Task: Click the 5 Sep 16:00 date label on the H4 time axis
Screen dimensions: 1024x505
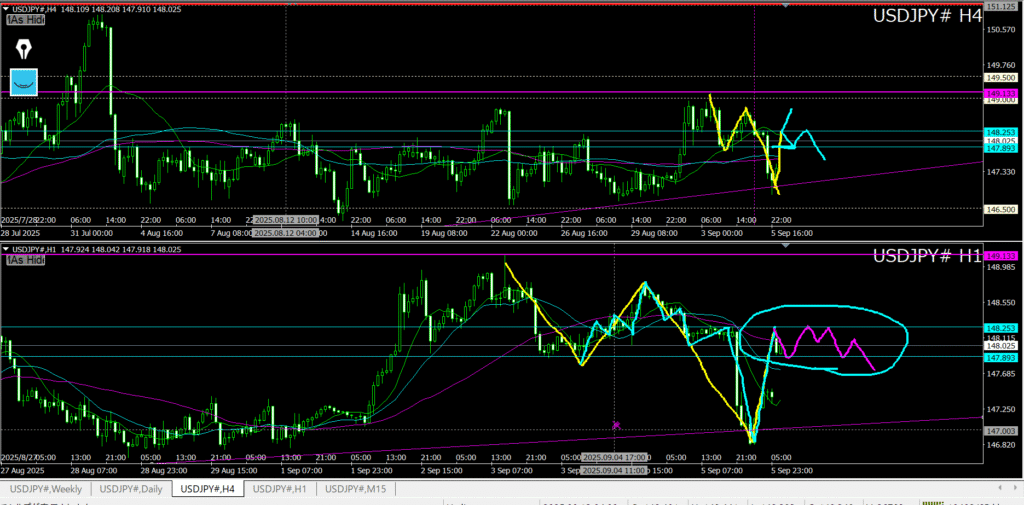Action: (791, 233)
